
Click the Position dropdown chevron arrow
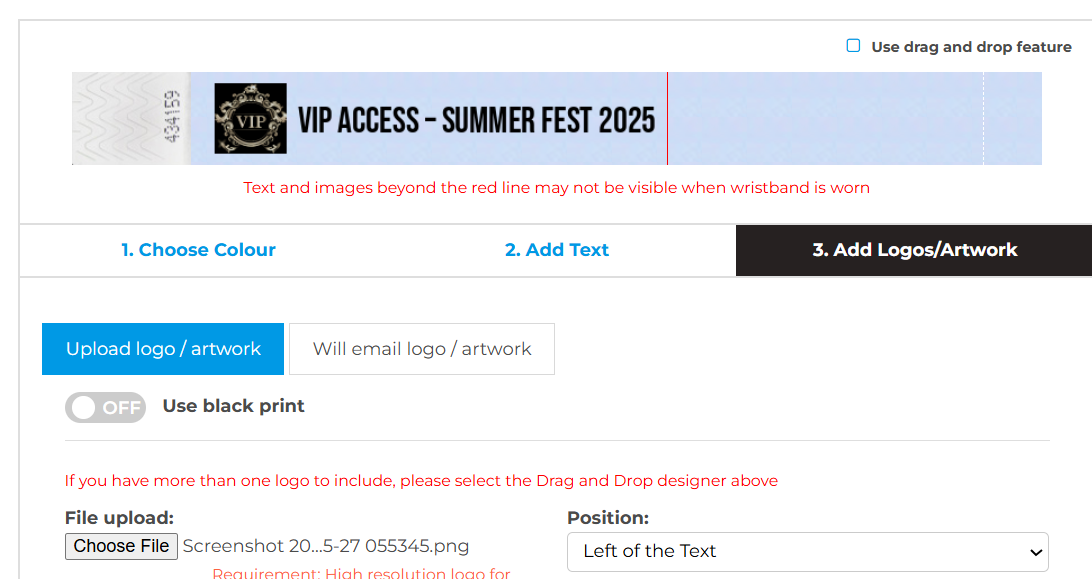tap(1034, 552)
